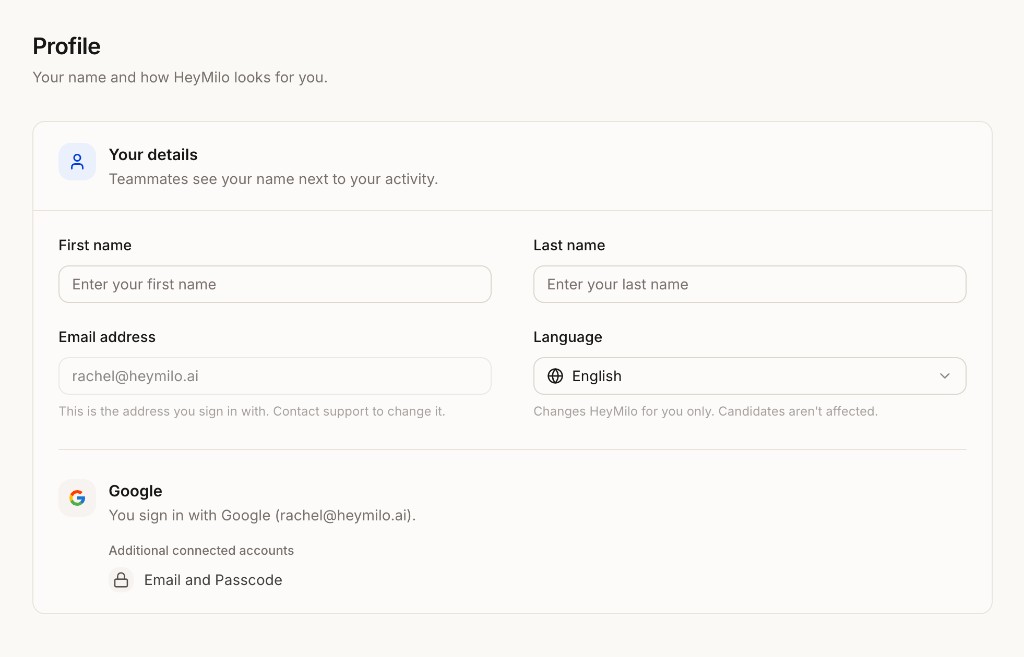Click the Email address label
The image size is (1024, 657).
coord(107,337)
